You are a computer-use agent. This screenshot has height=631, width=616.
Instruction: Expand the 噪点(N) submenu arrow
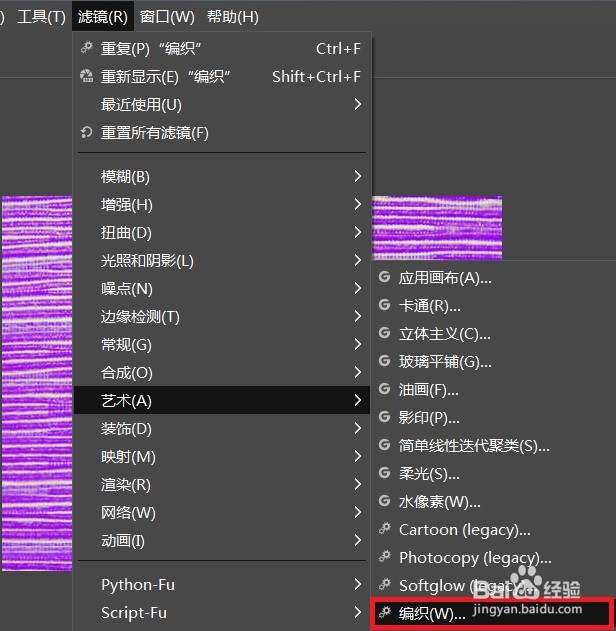(358, 288)
